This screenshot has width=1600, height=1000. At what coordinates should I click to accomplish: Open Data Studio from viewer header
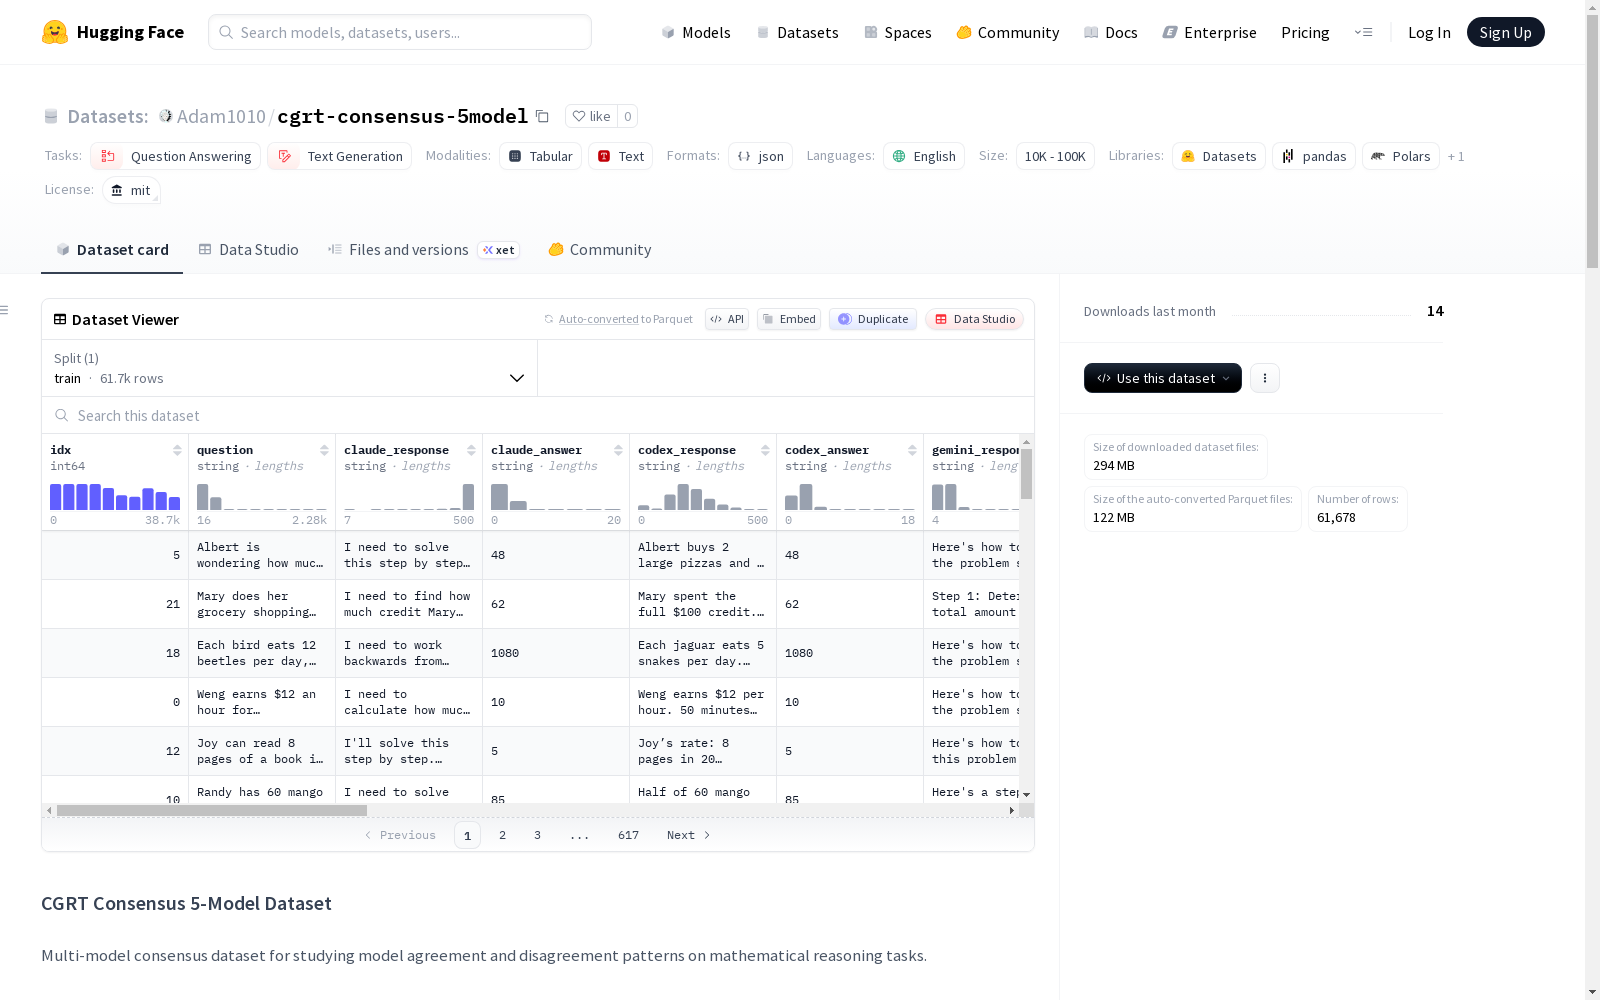click(975, 319)
